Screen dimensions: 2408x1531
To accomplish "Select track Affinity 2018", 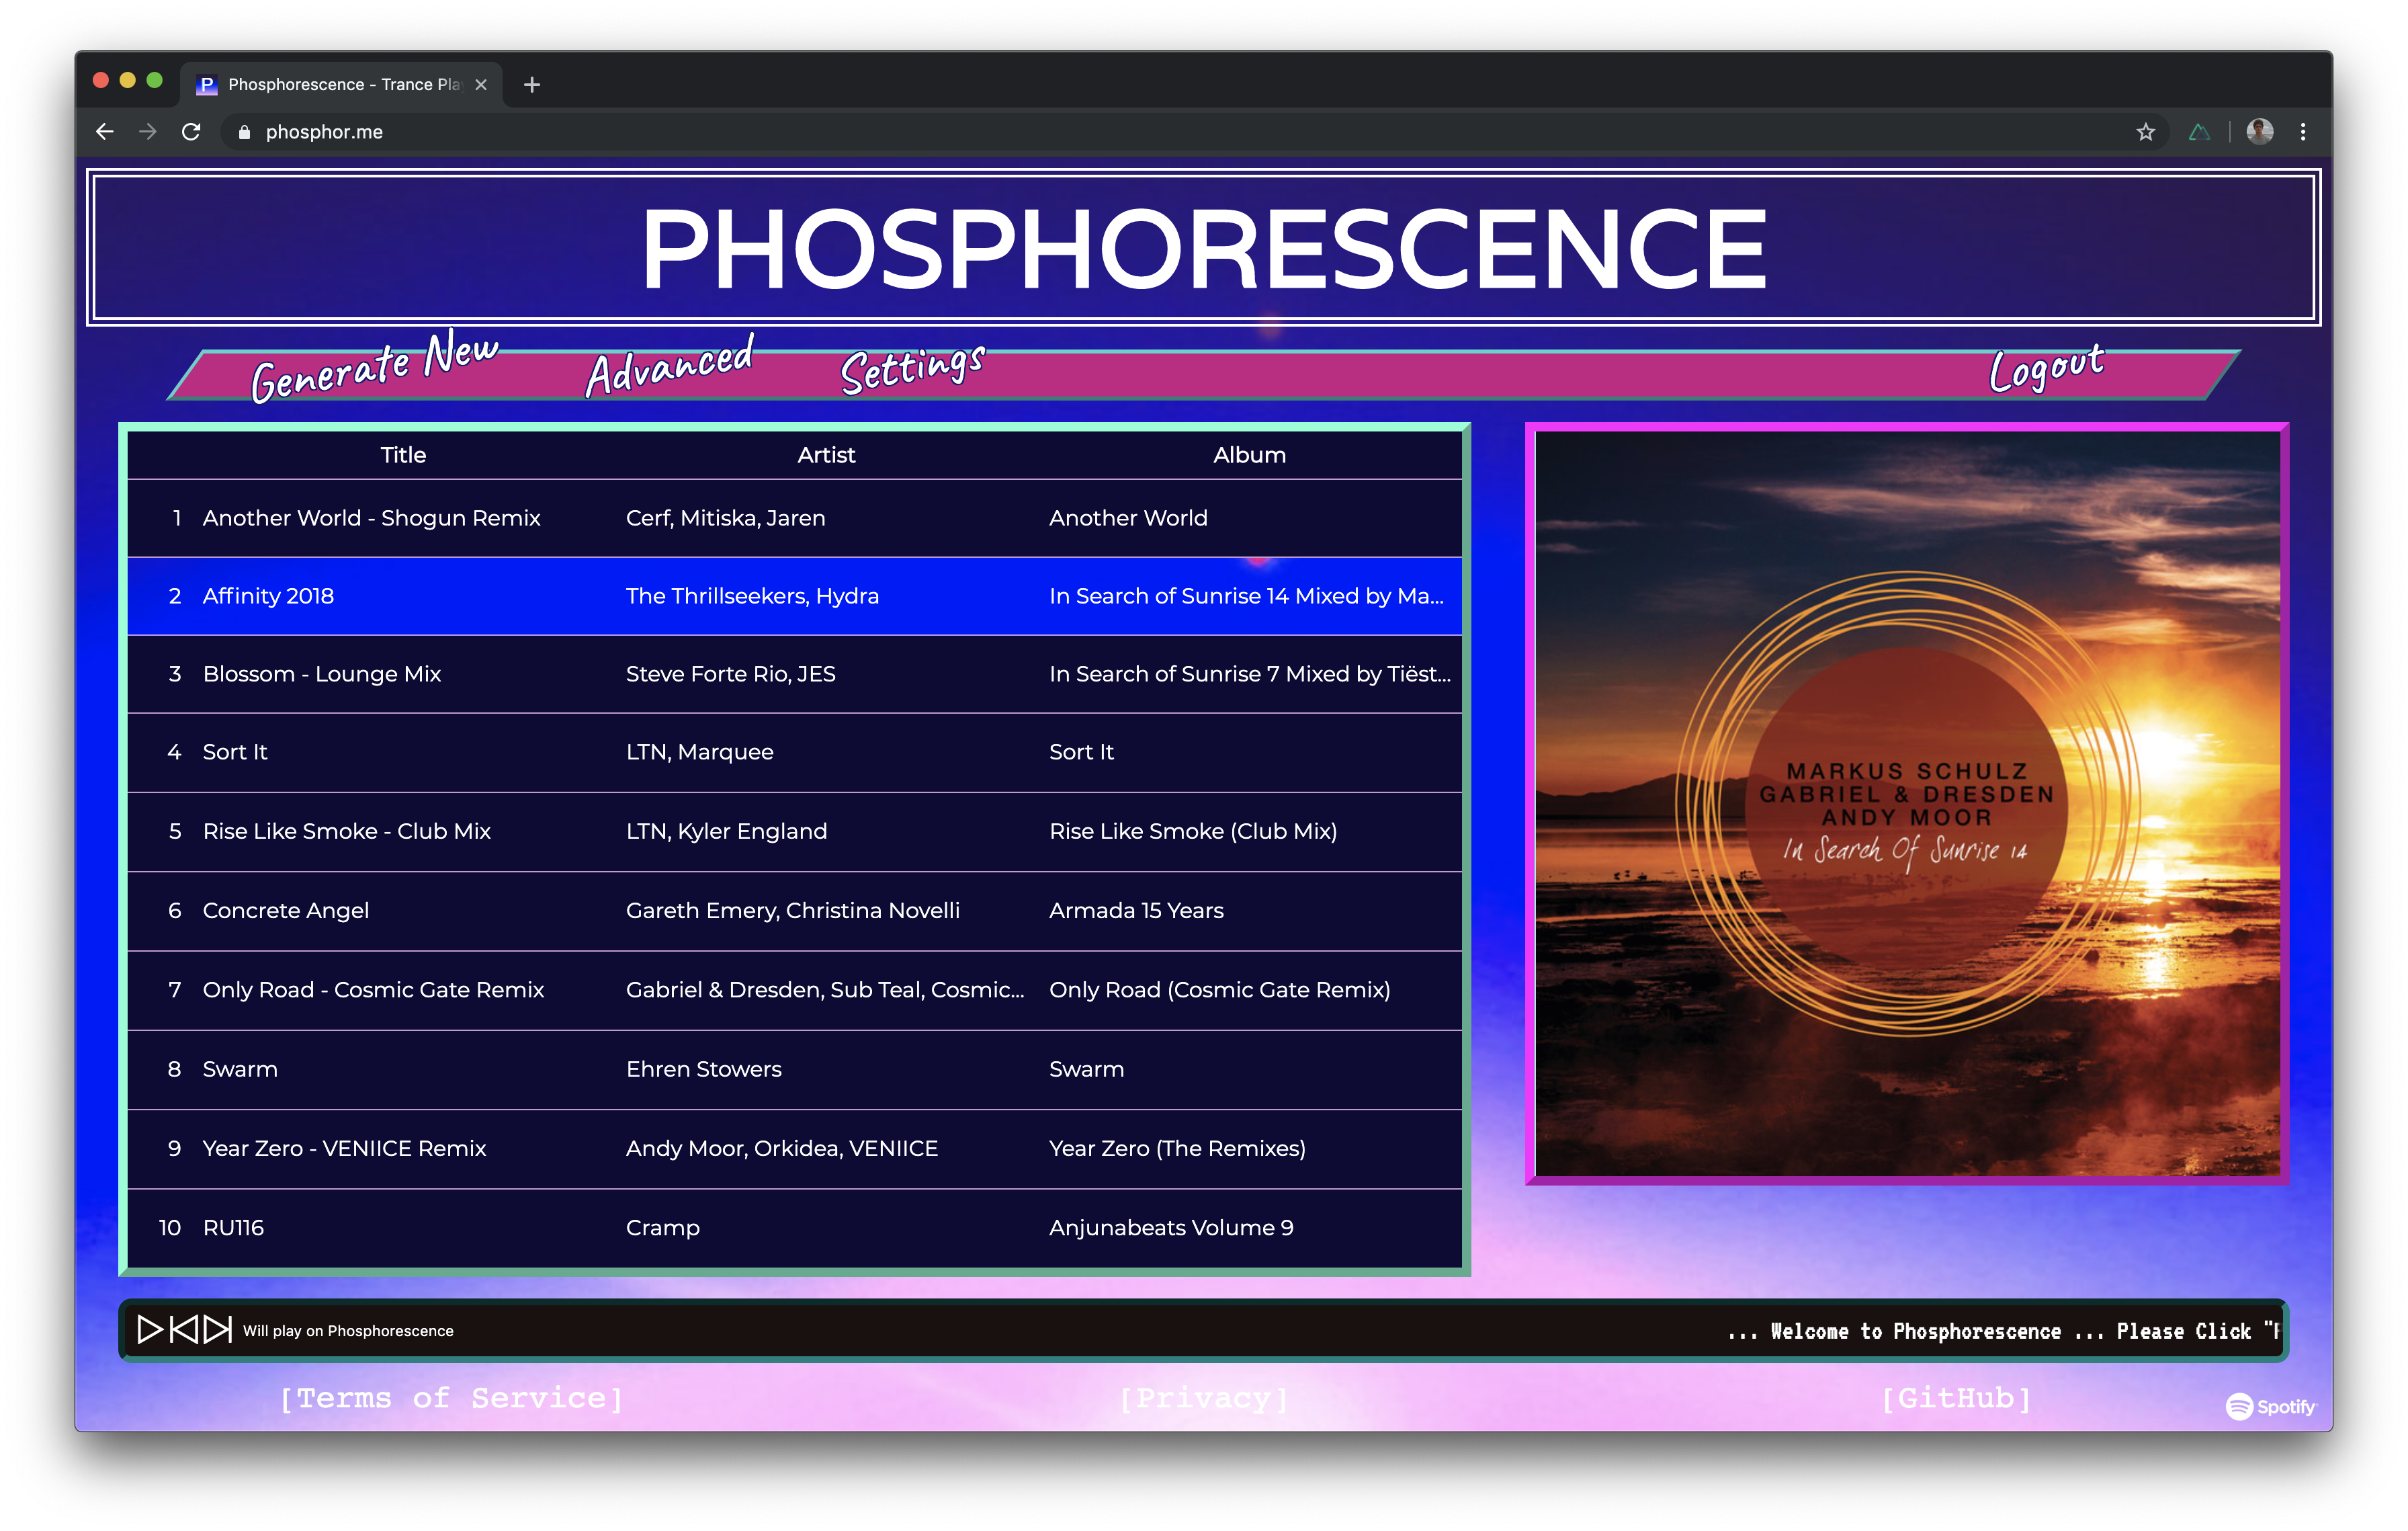I will [x=268, y=596].
